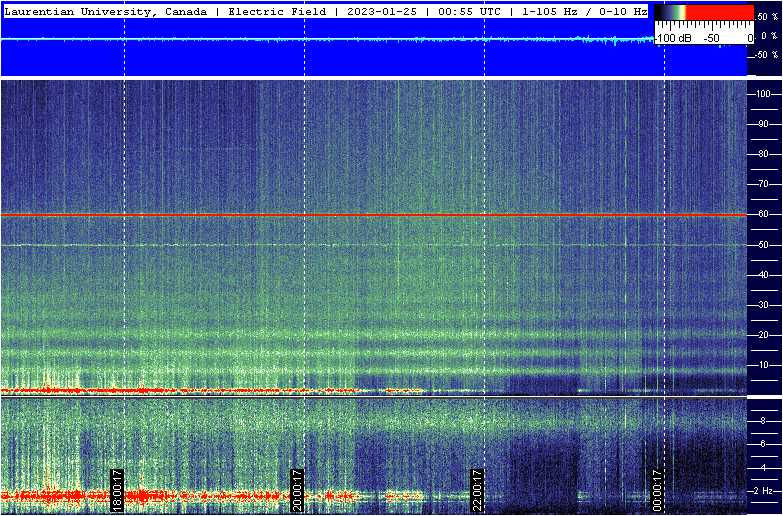783x516 pixels.
Task: Click the dB color scale gradient bar
Action: click(x=703, y=13)
